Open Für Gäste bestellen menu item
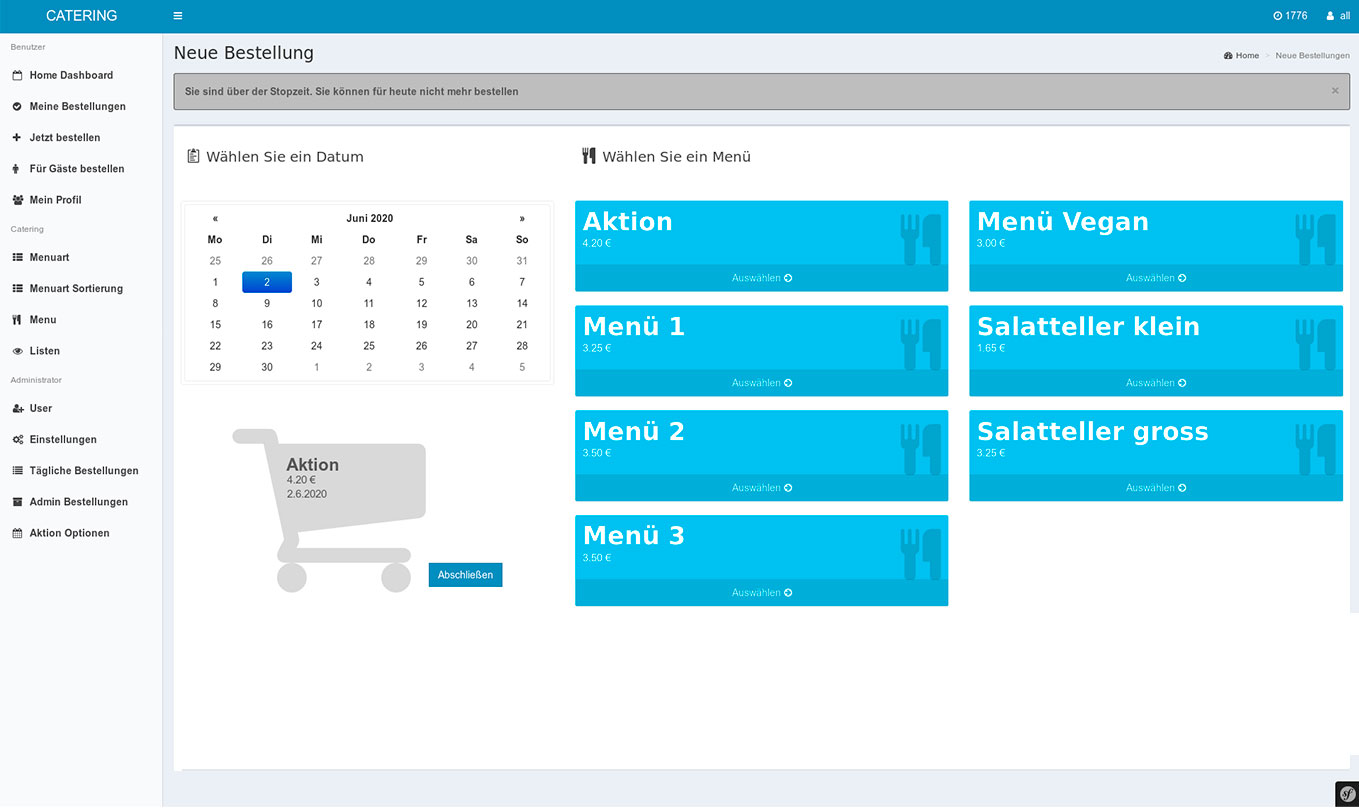 pos(77,169)
